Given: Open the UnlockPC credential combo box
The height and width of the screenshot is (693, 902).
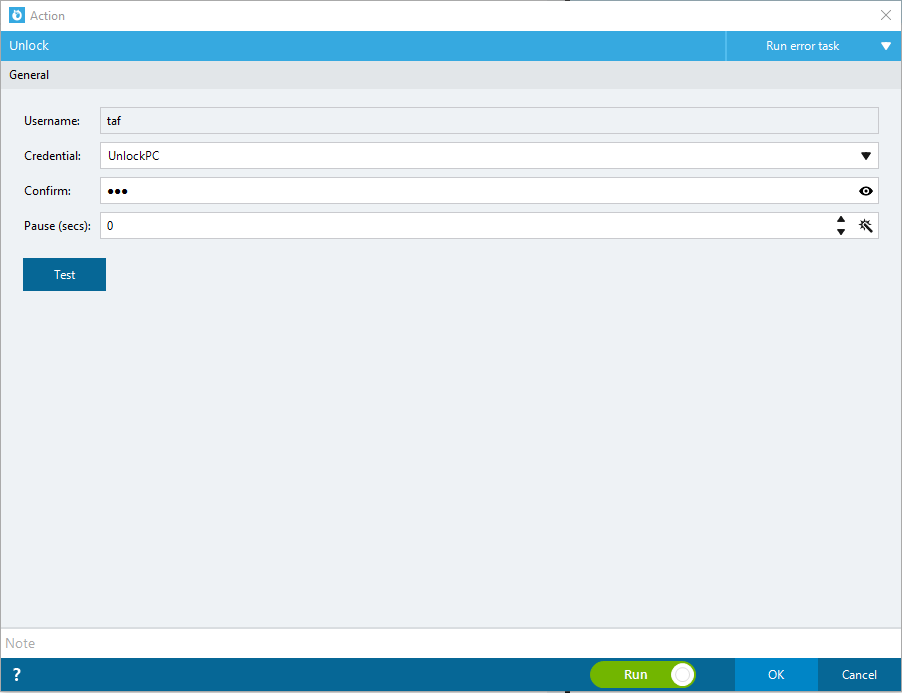Looking at the screenshot, I should tap(489, 156).
